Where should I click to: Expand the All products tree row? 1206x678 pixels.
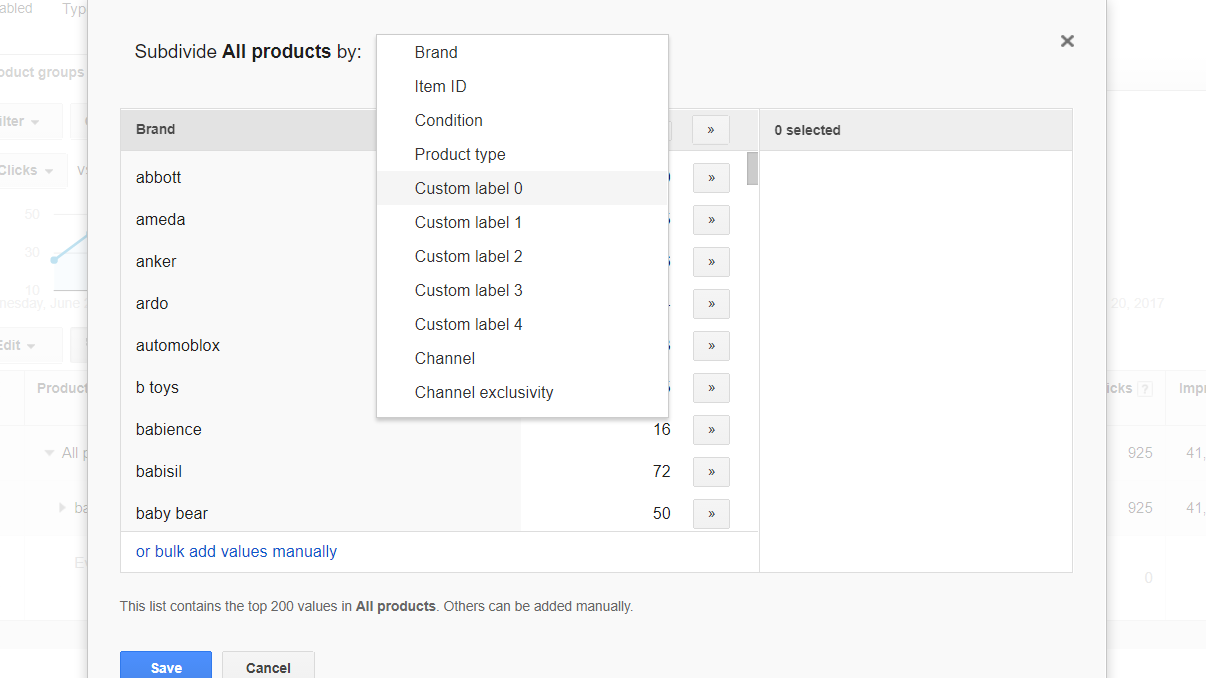click(x=50, y=453)
